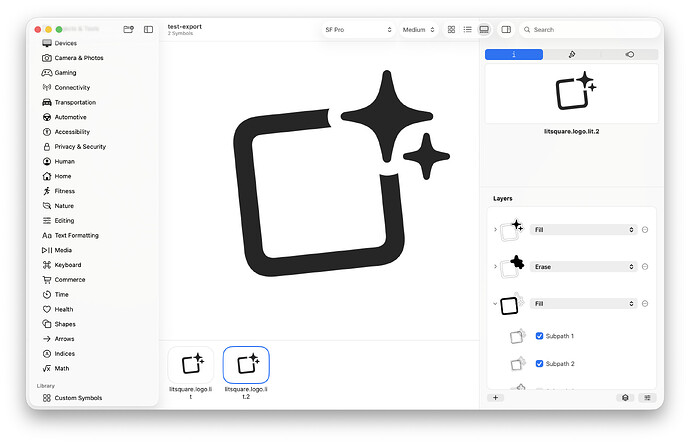Select the Connectivity category
Image resolution: width=690 pixels, height=443 pixels.
pos(66,88)
